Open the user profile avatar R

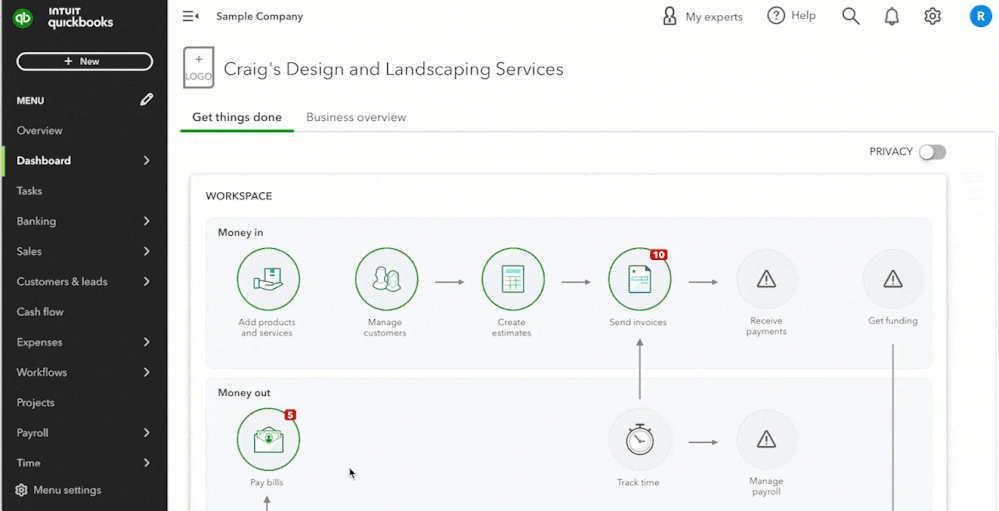pos(981,17)
